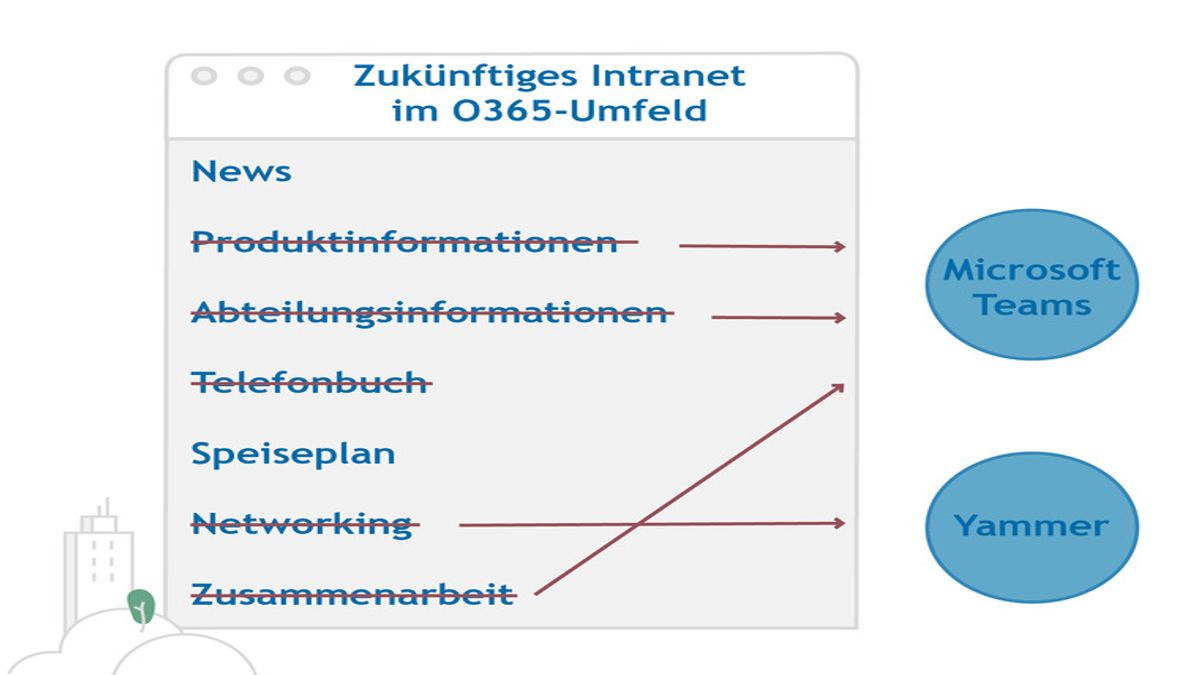Viewport: 1200px width, 675px height.
Task: Click the arrowhead pointing toward Yammer
Action: (838, 523)
